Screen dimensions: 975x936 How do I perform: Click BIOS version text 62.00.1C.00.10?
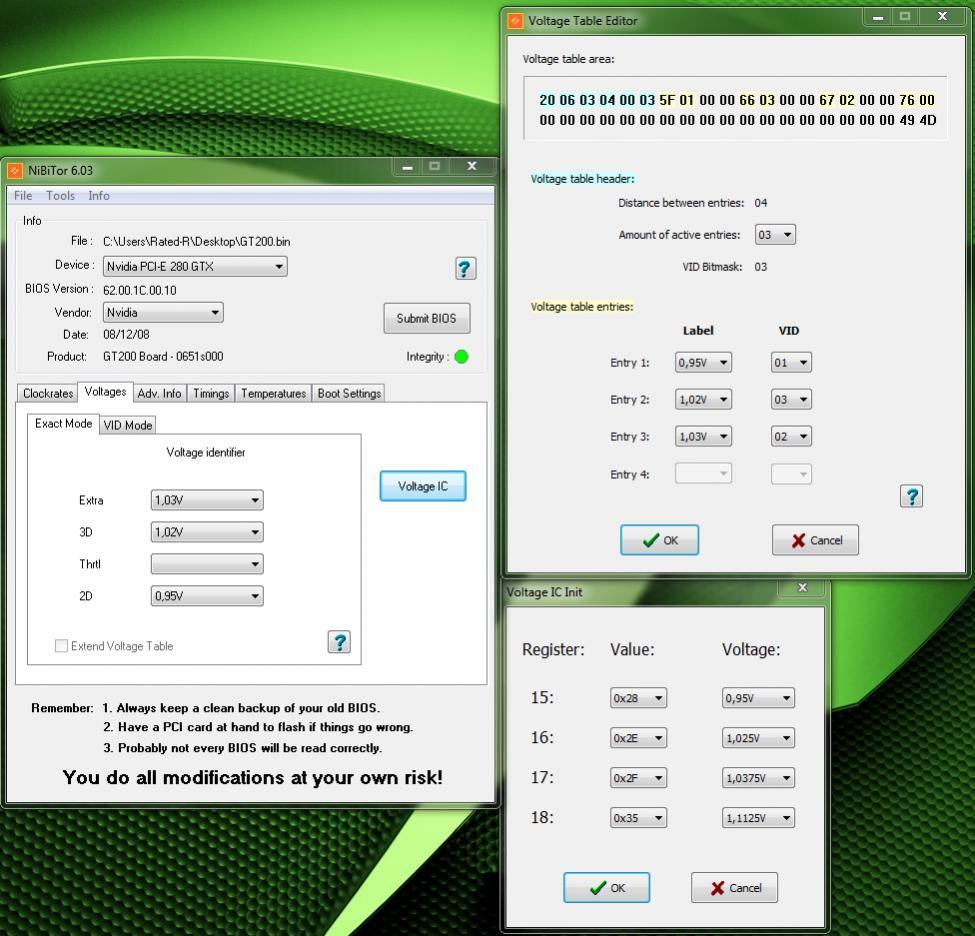coord(140,290)
